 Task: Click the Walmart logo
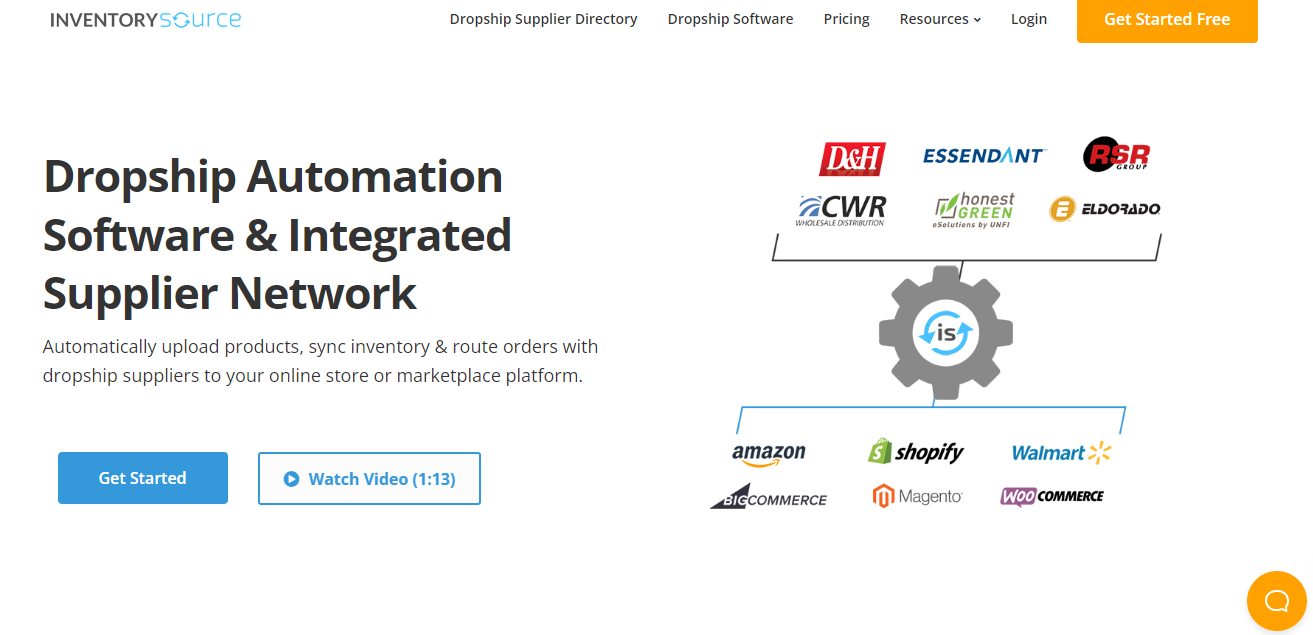[1061, 453]
